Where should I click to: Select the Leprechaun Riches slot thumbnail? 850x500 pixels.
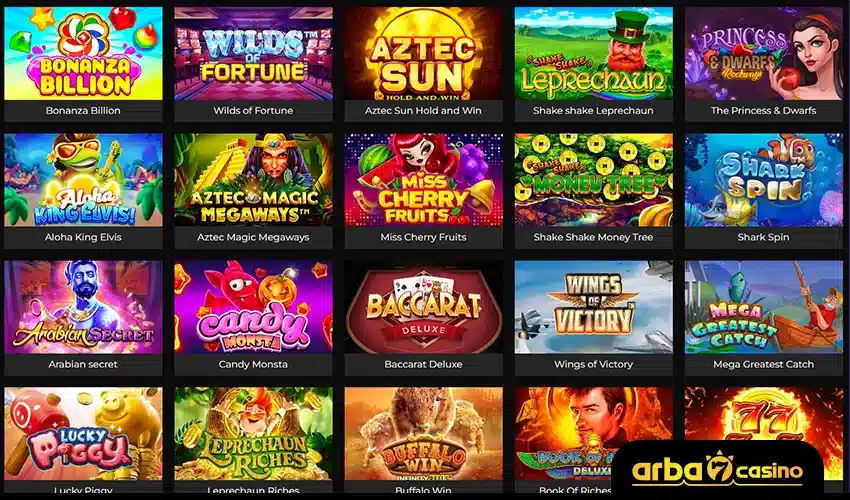[253, 433]
